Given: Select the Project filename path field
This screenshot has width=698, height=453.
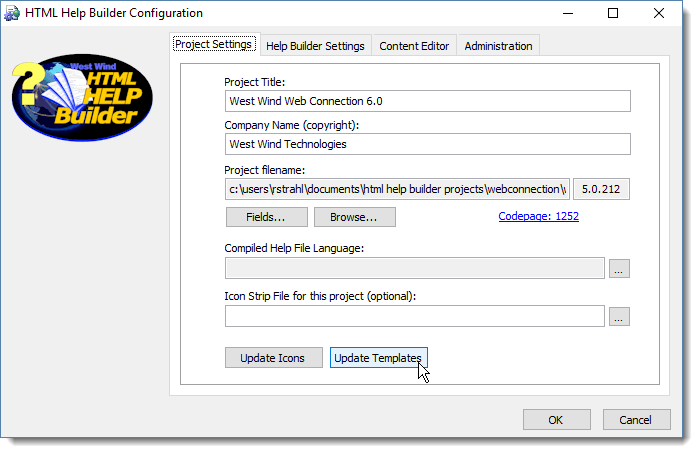Looking at the screenshot, I should [x=397, y=189].
